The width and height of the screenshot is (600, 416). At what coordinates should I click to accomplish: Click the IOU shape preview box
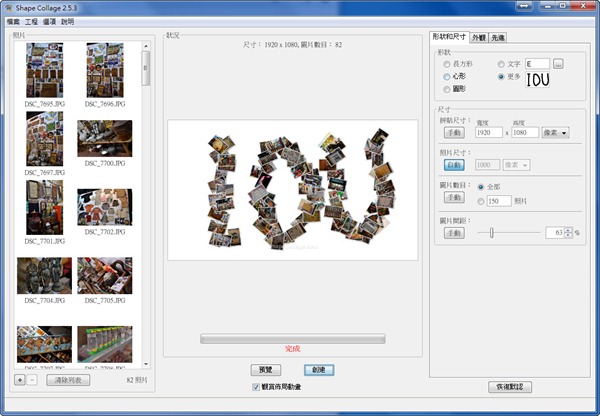click(x=538, y=80)
